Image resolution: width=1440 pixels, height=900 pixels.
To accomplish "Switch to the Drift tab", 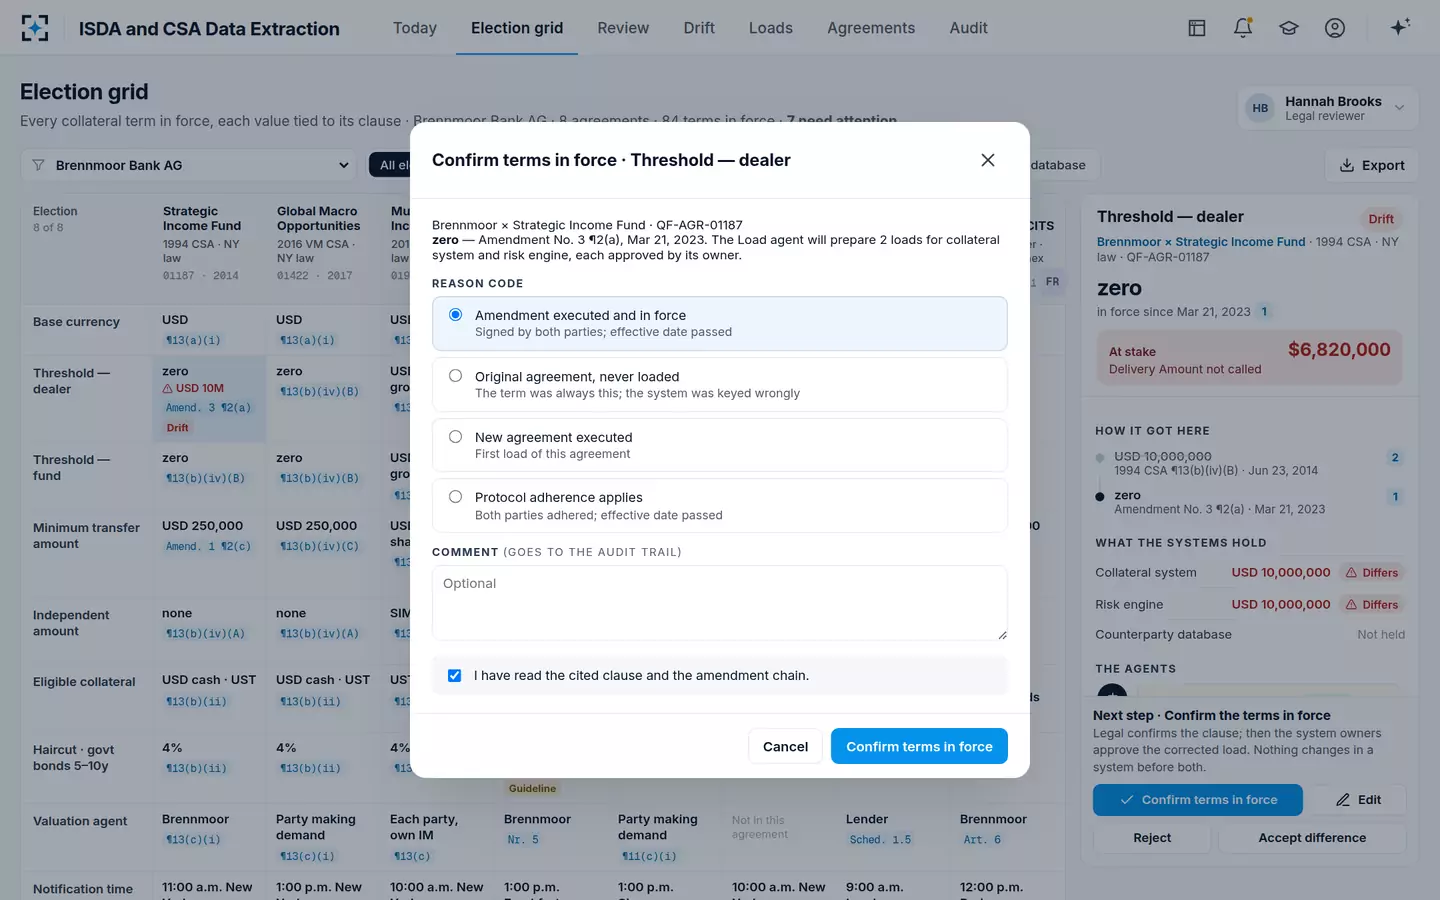I will (x=699, y=28).
